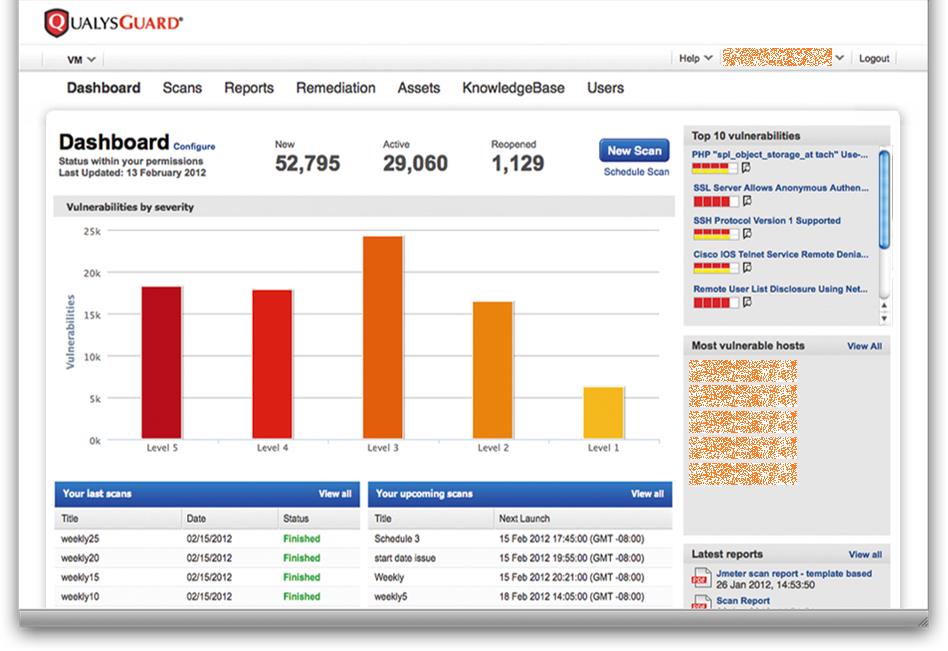This screenshot has height=651, width=948.
Task: Click the Finished status for weekly25
Action: (302, 539)
